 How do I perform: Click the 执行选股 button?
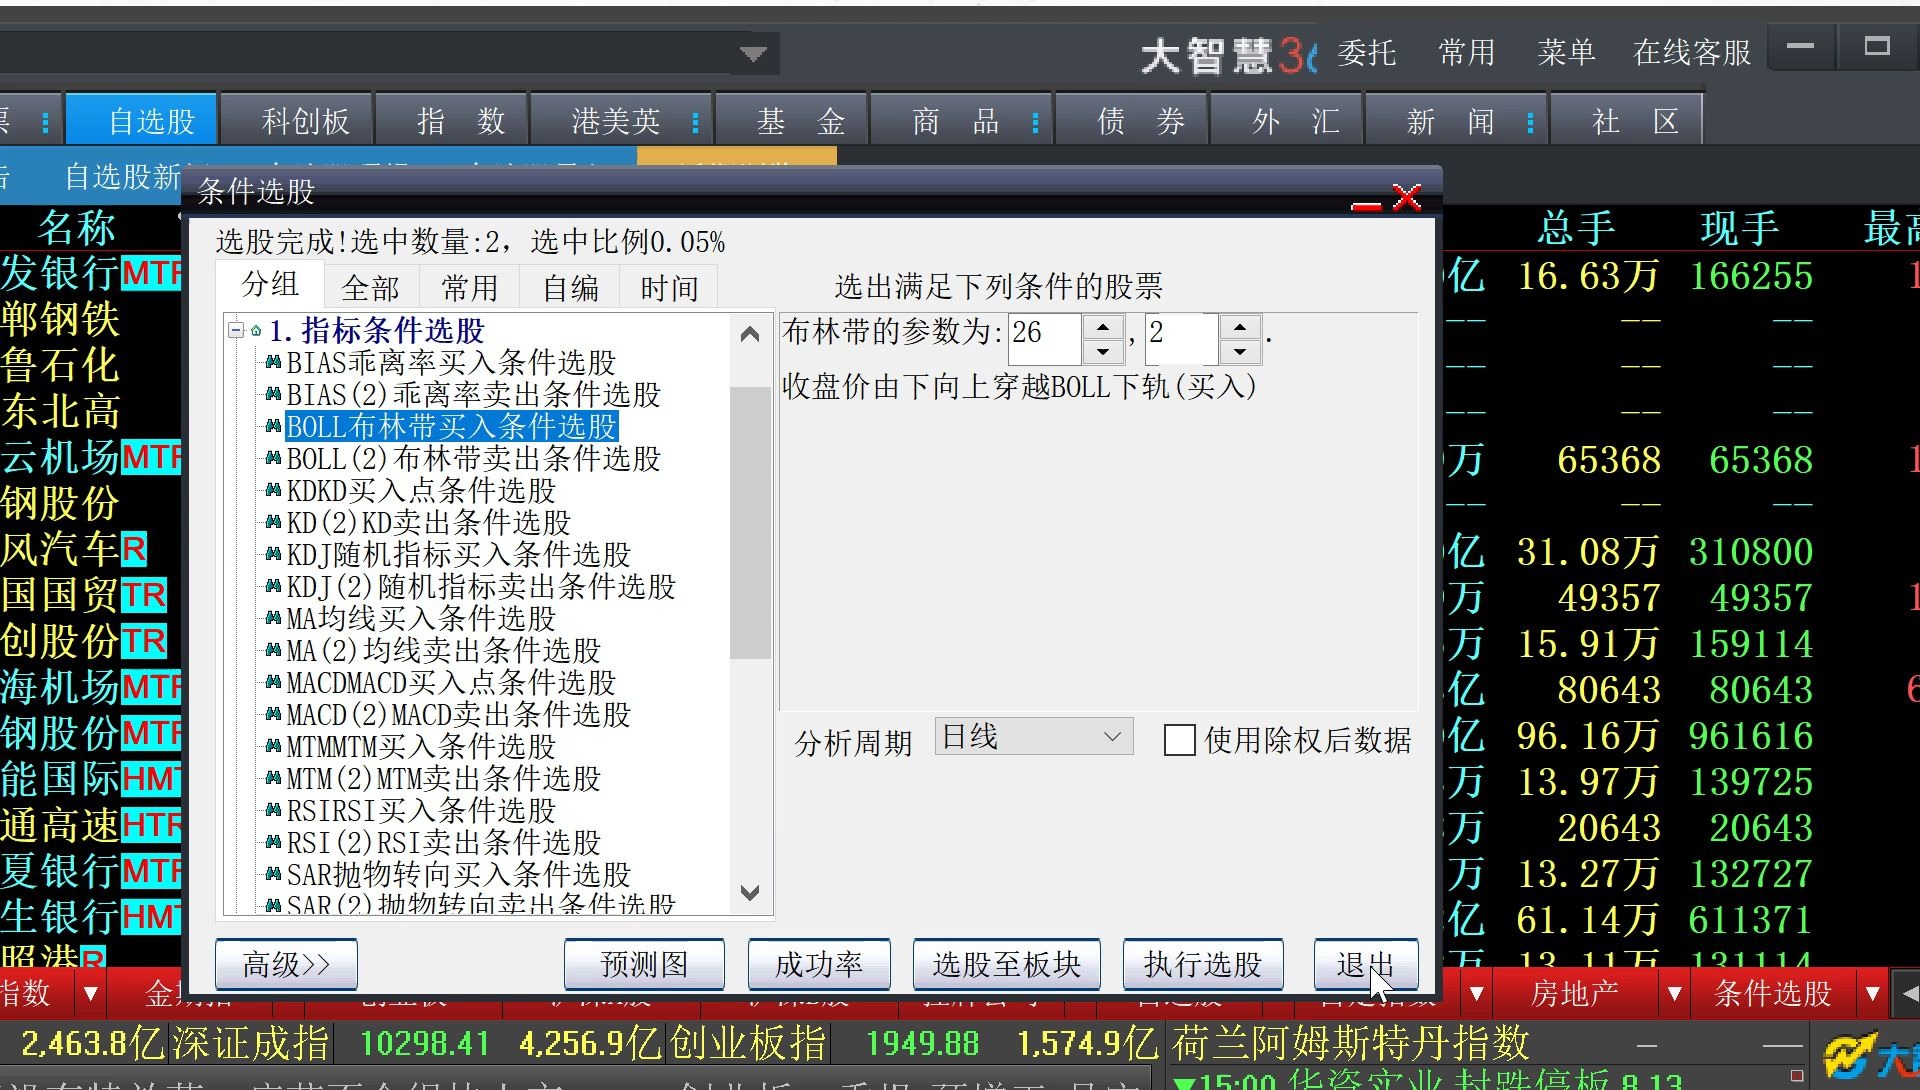1202,964
